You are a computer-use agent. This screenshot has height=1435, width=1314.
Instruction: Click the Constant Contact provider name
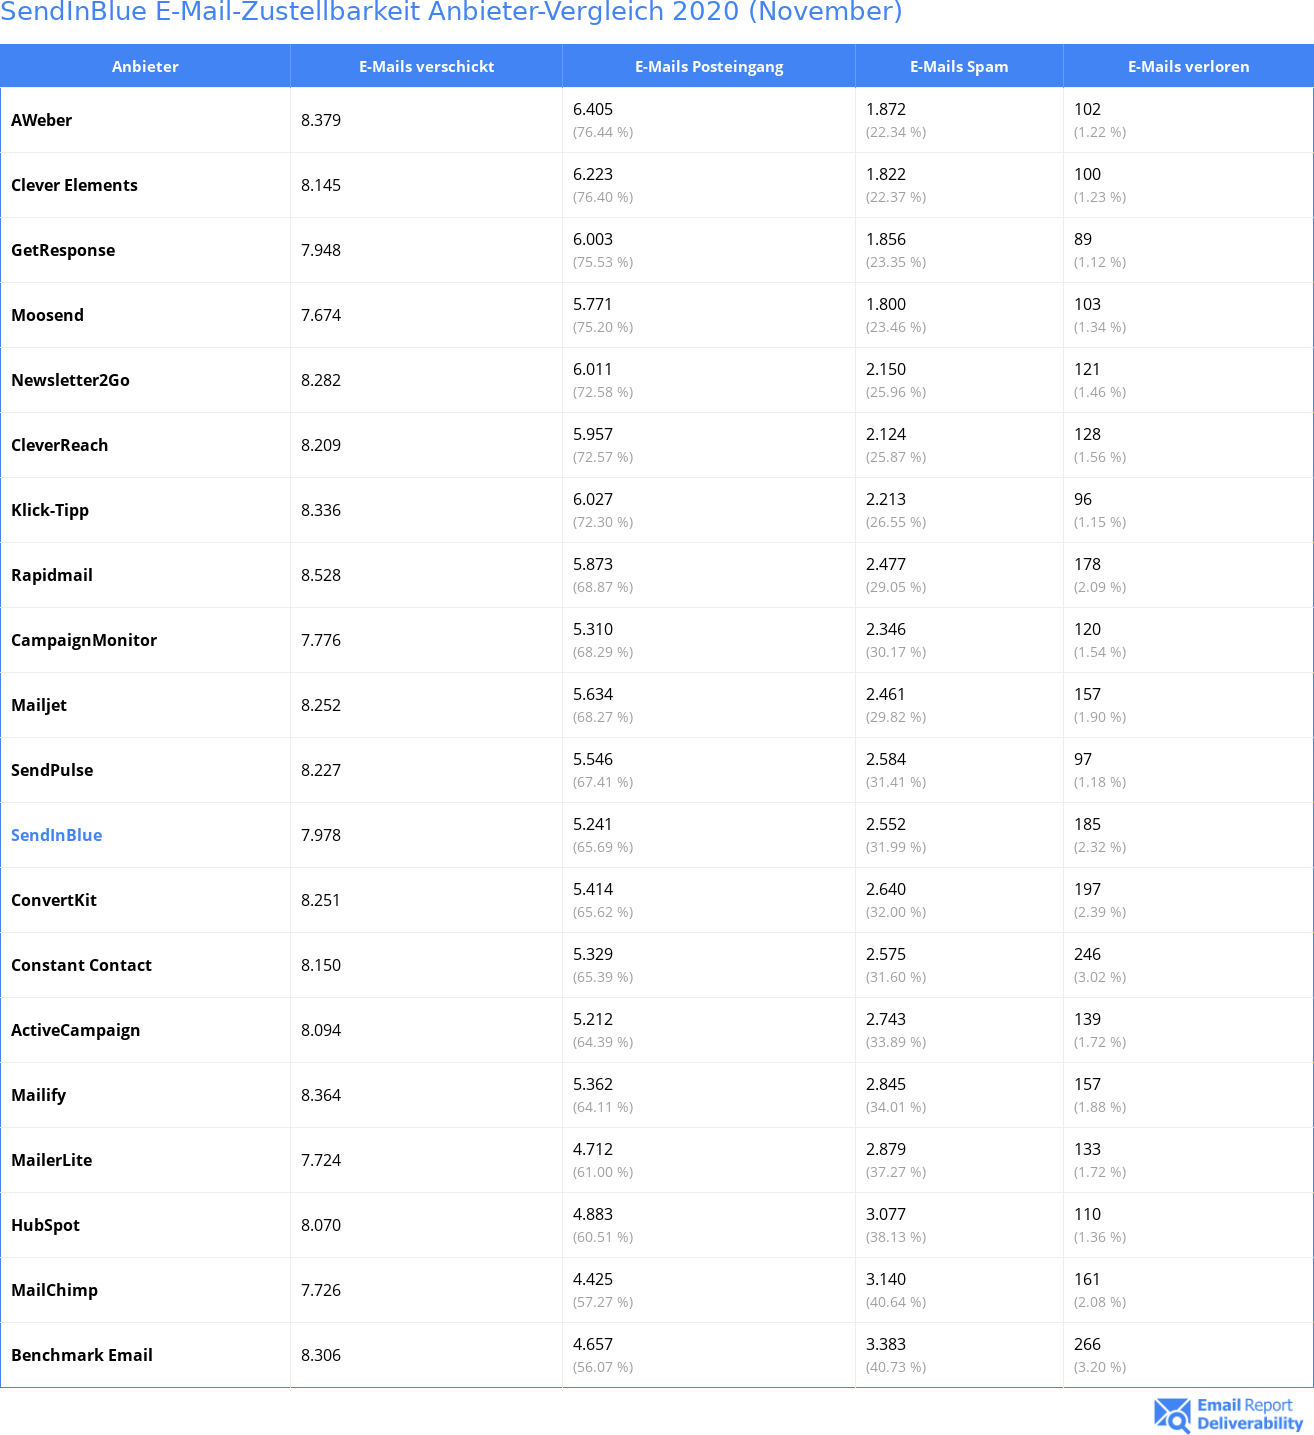pos(81,965)
